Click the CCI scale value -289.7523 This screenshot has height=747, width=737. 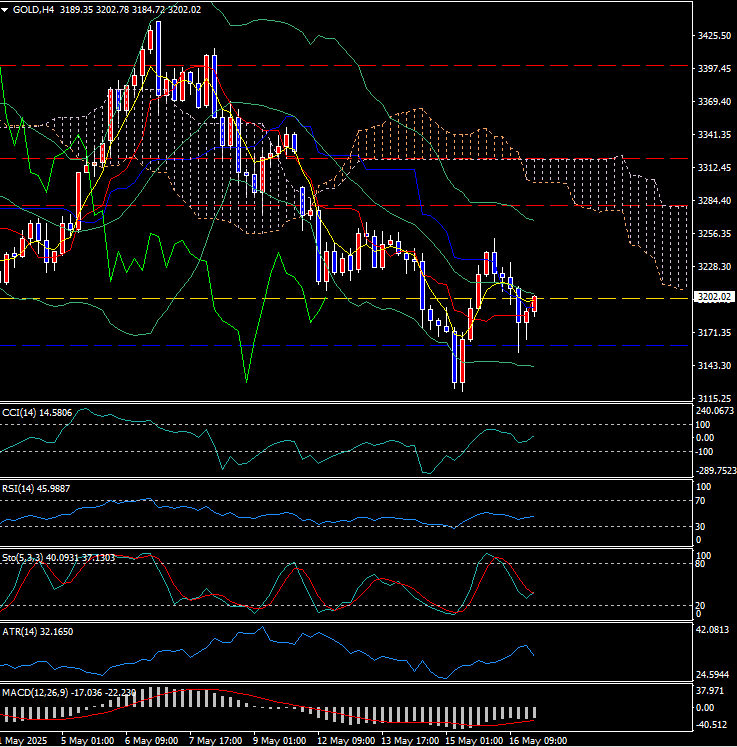(x=715, y=471)
